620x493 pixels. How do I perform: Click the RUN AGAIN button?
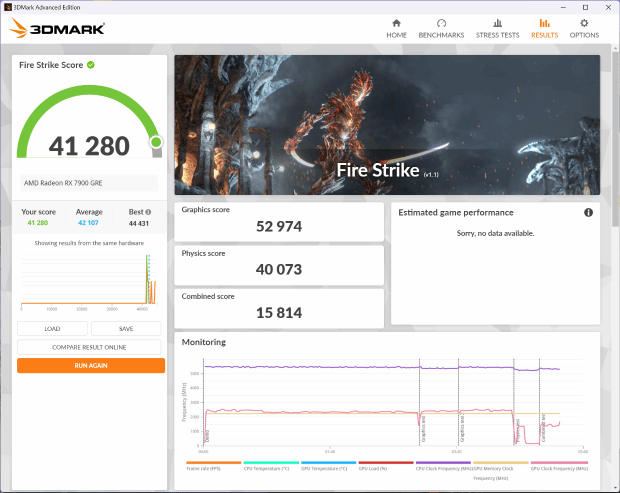(x=91, y=366)
